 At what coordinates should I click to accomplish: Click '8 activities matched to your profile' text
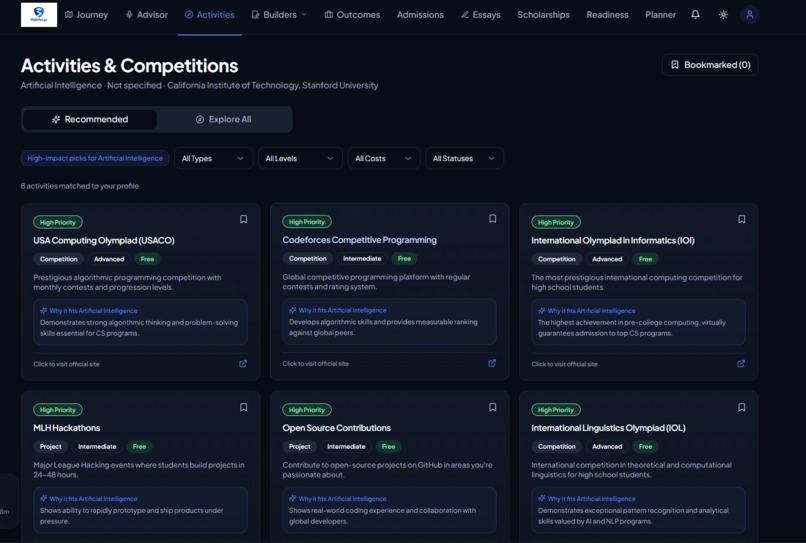pos(80,186)
